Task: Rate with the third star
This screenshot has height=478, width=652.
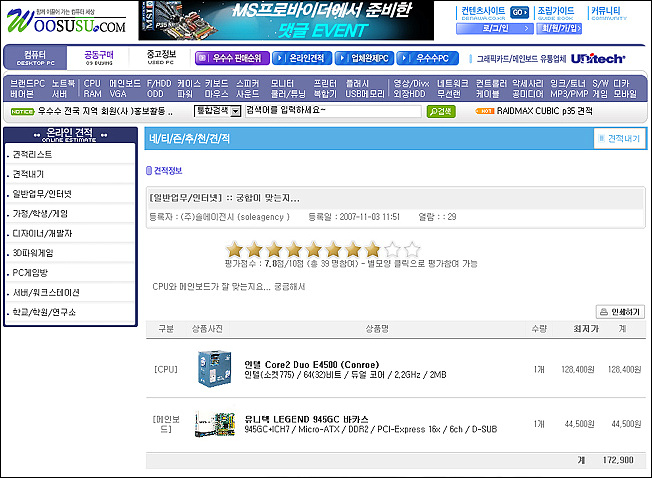Action: click(x=274, y=249)
